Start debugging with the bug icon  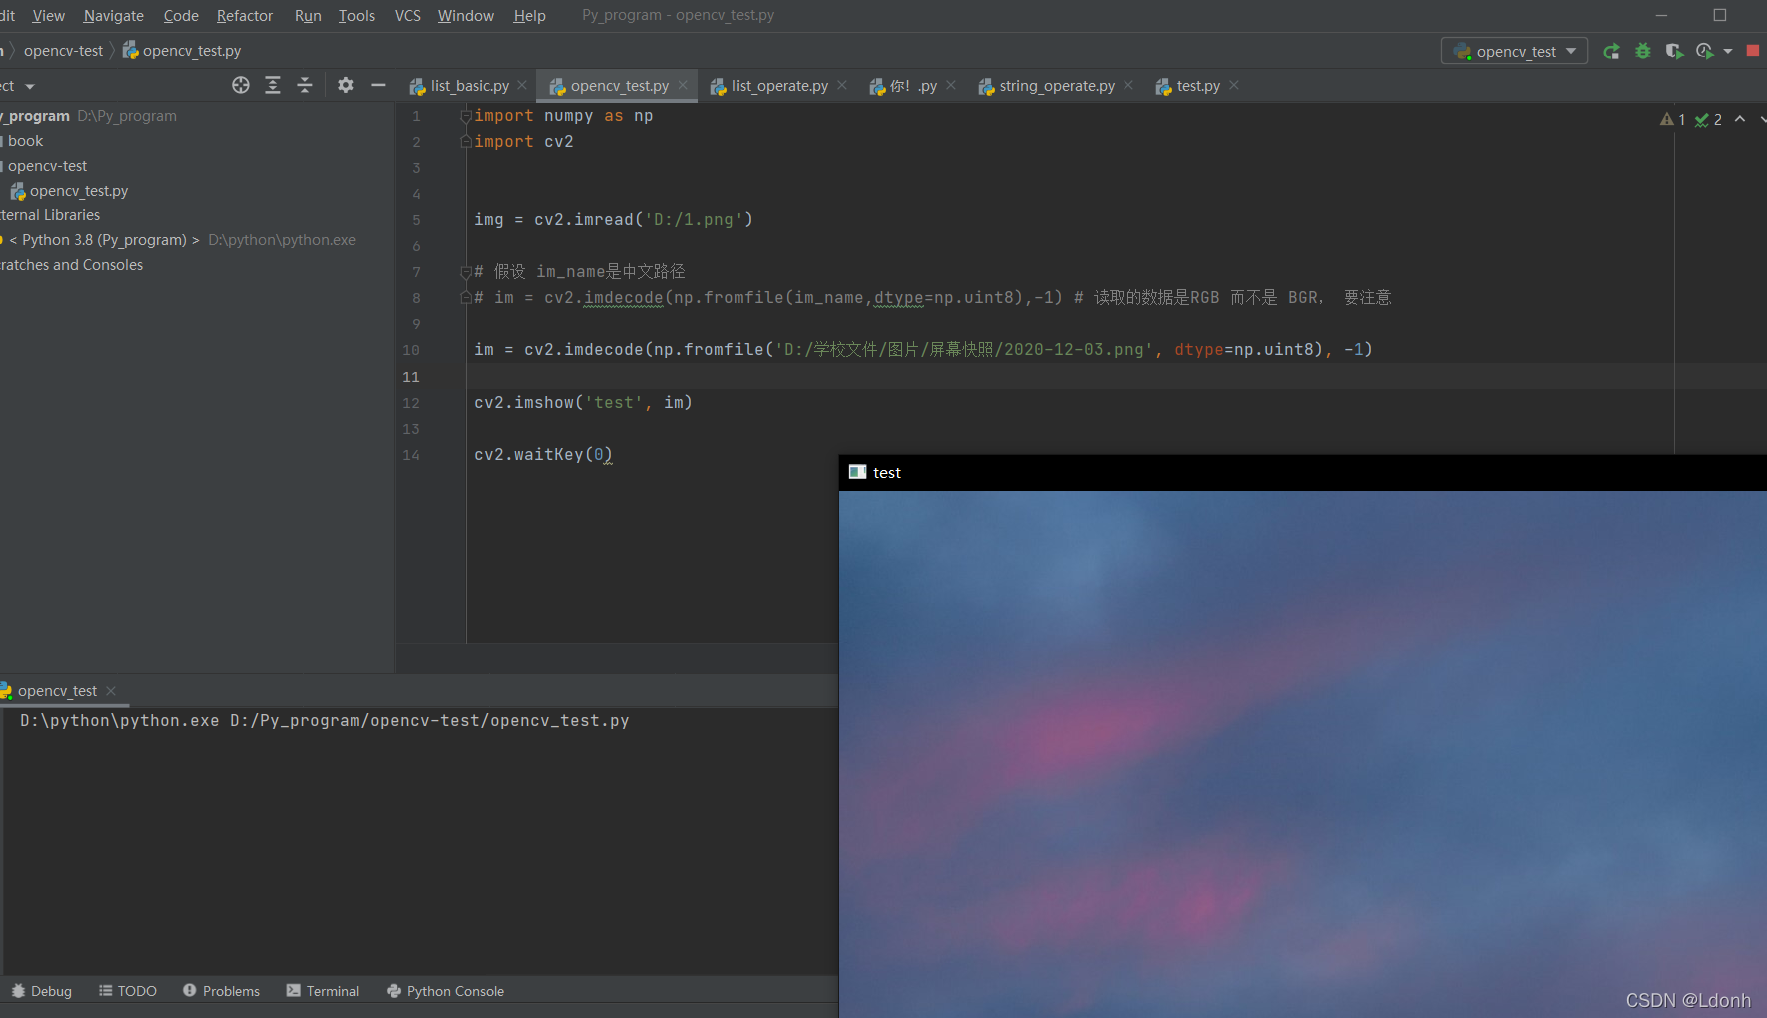pos(1643,50)
